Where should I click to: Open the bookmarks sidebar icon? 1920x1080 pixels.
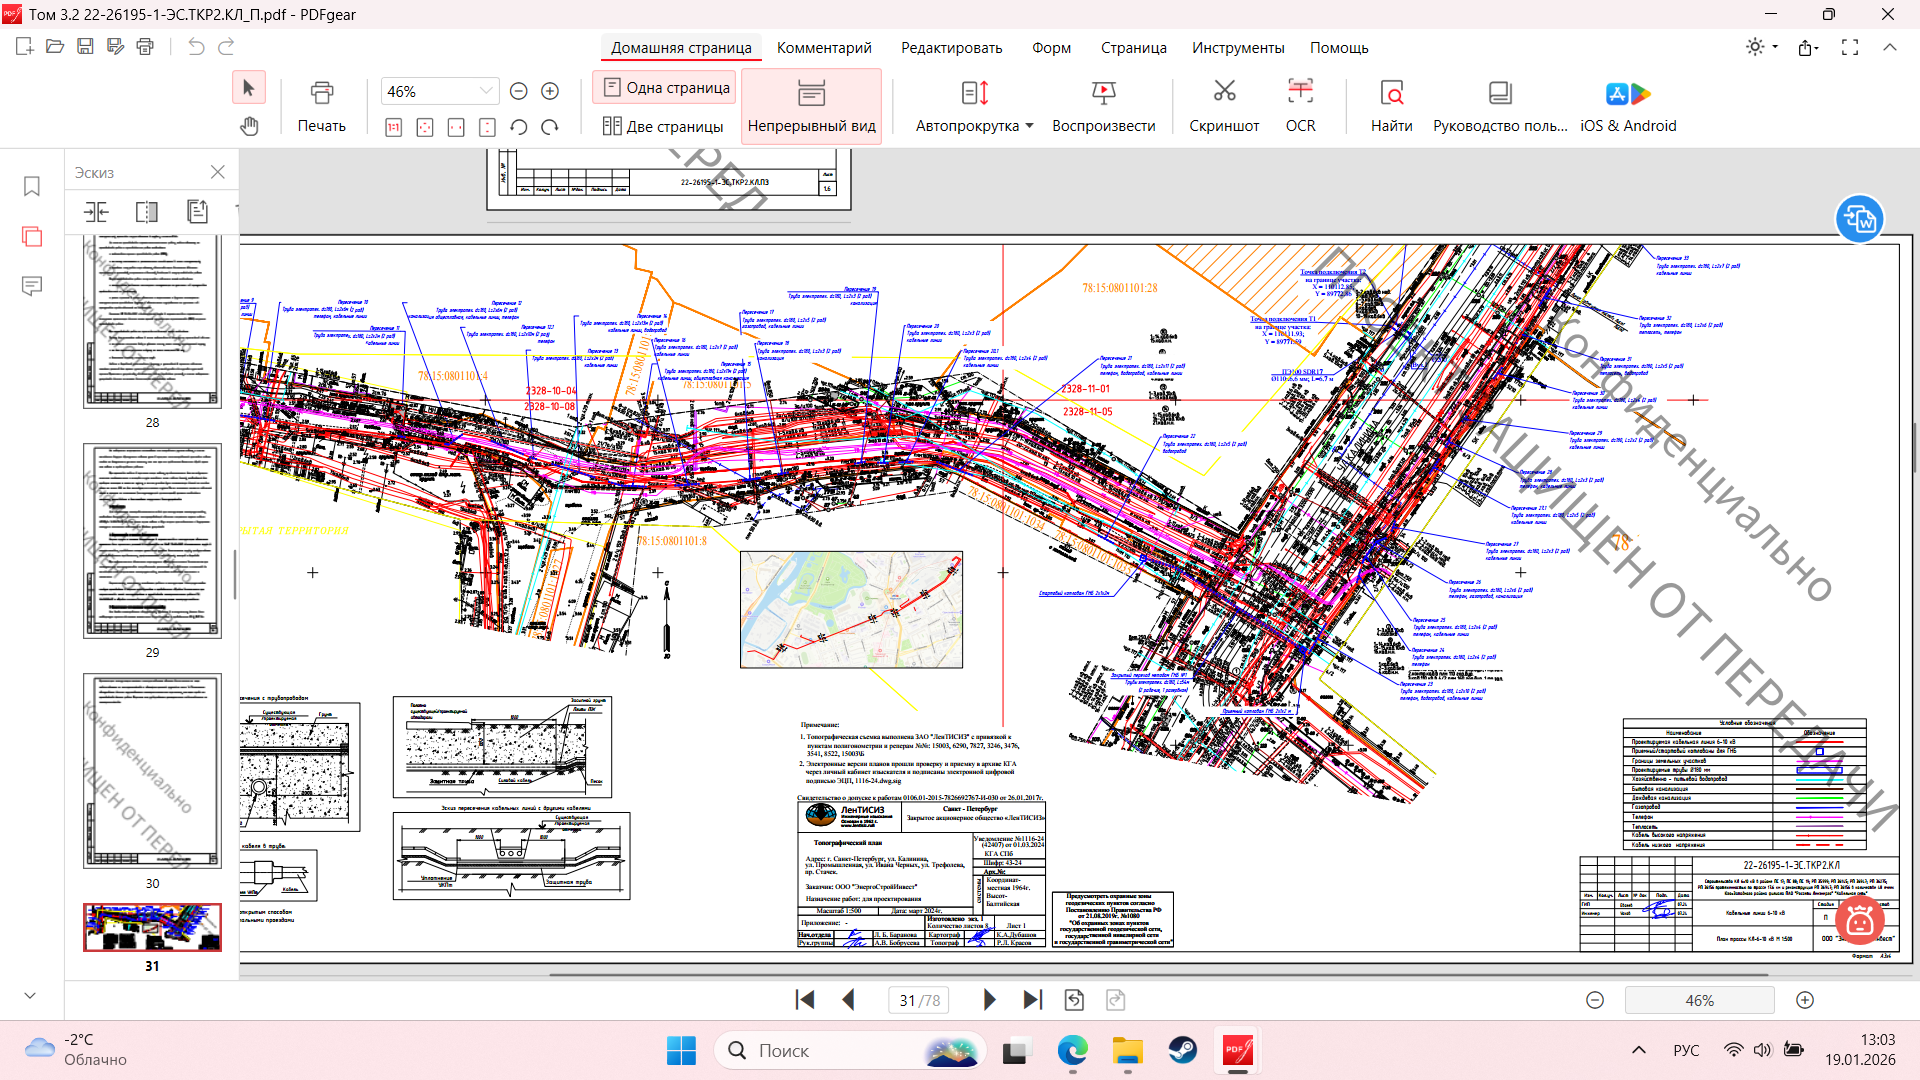point(32,187)
